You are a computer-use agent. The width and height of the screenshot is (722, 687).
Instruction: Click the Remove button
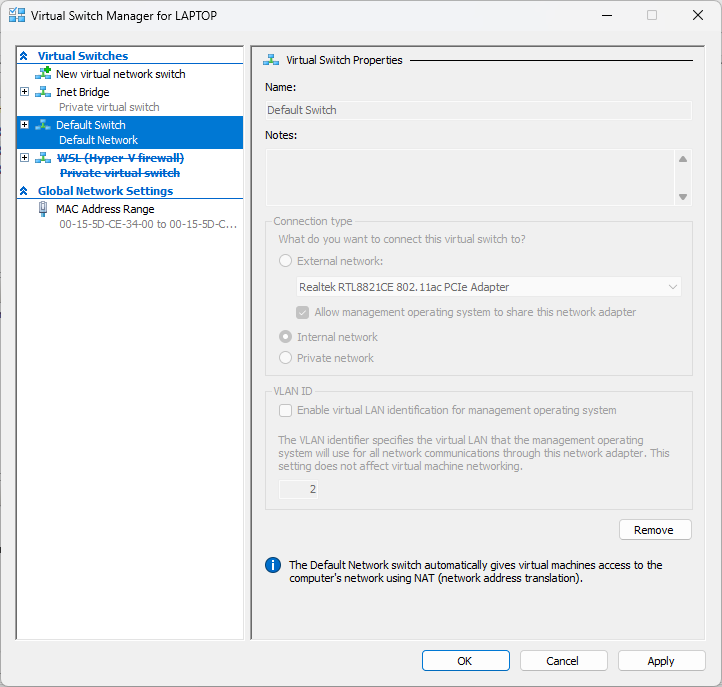(x=655, y=530)
